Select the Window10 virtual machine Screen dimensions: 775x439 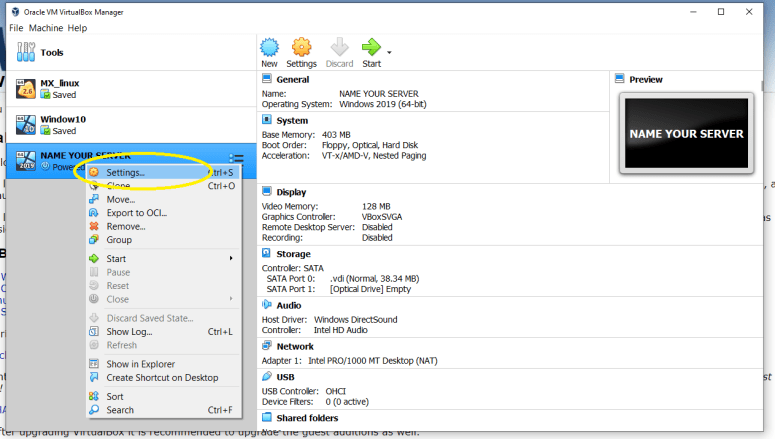pos(62,124)
